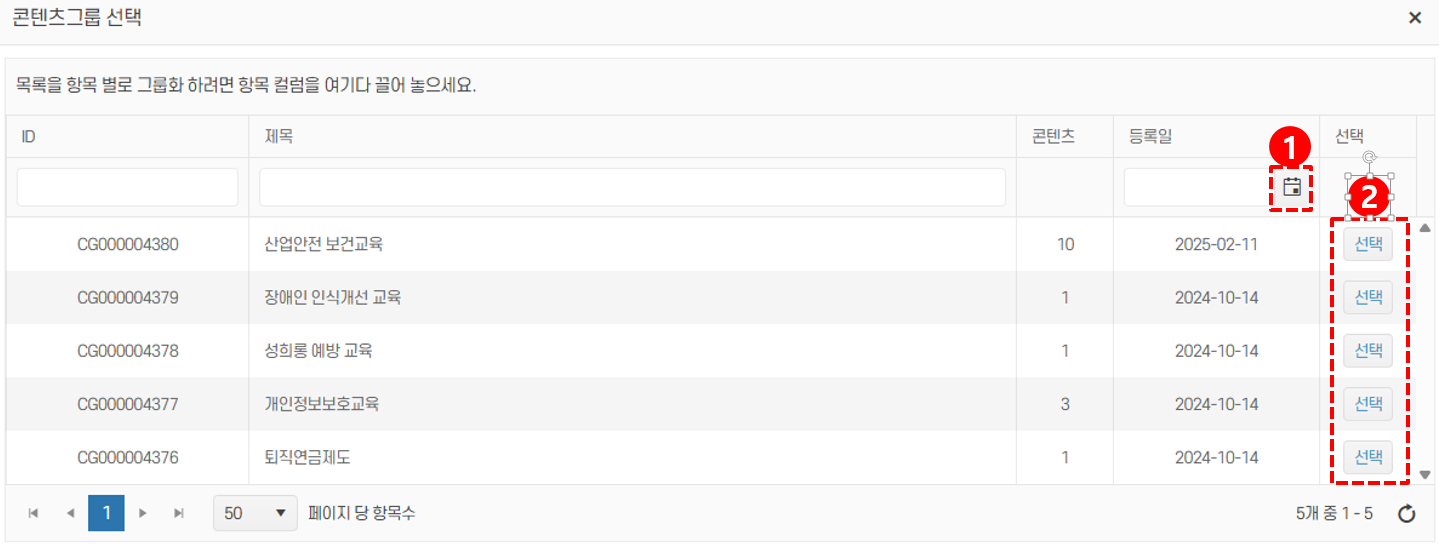Image resolution: width=1440 pixels, height=544 pixels.
Task: Select the 성희롱 예방 교육 row button
Action: pos(1367,351)
